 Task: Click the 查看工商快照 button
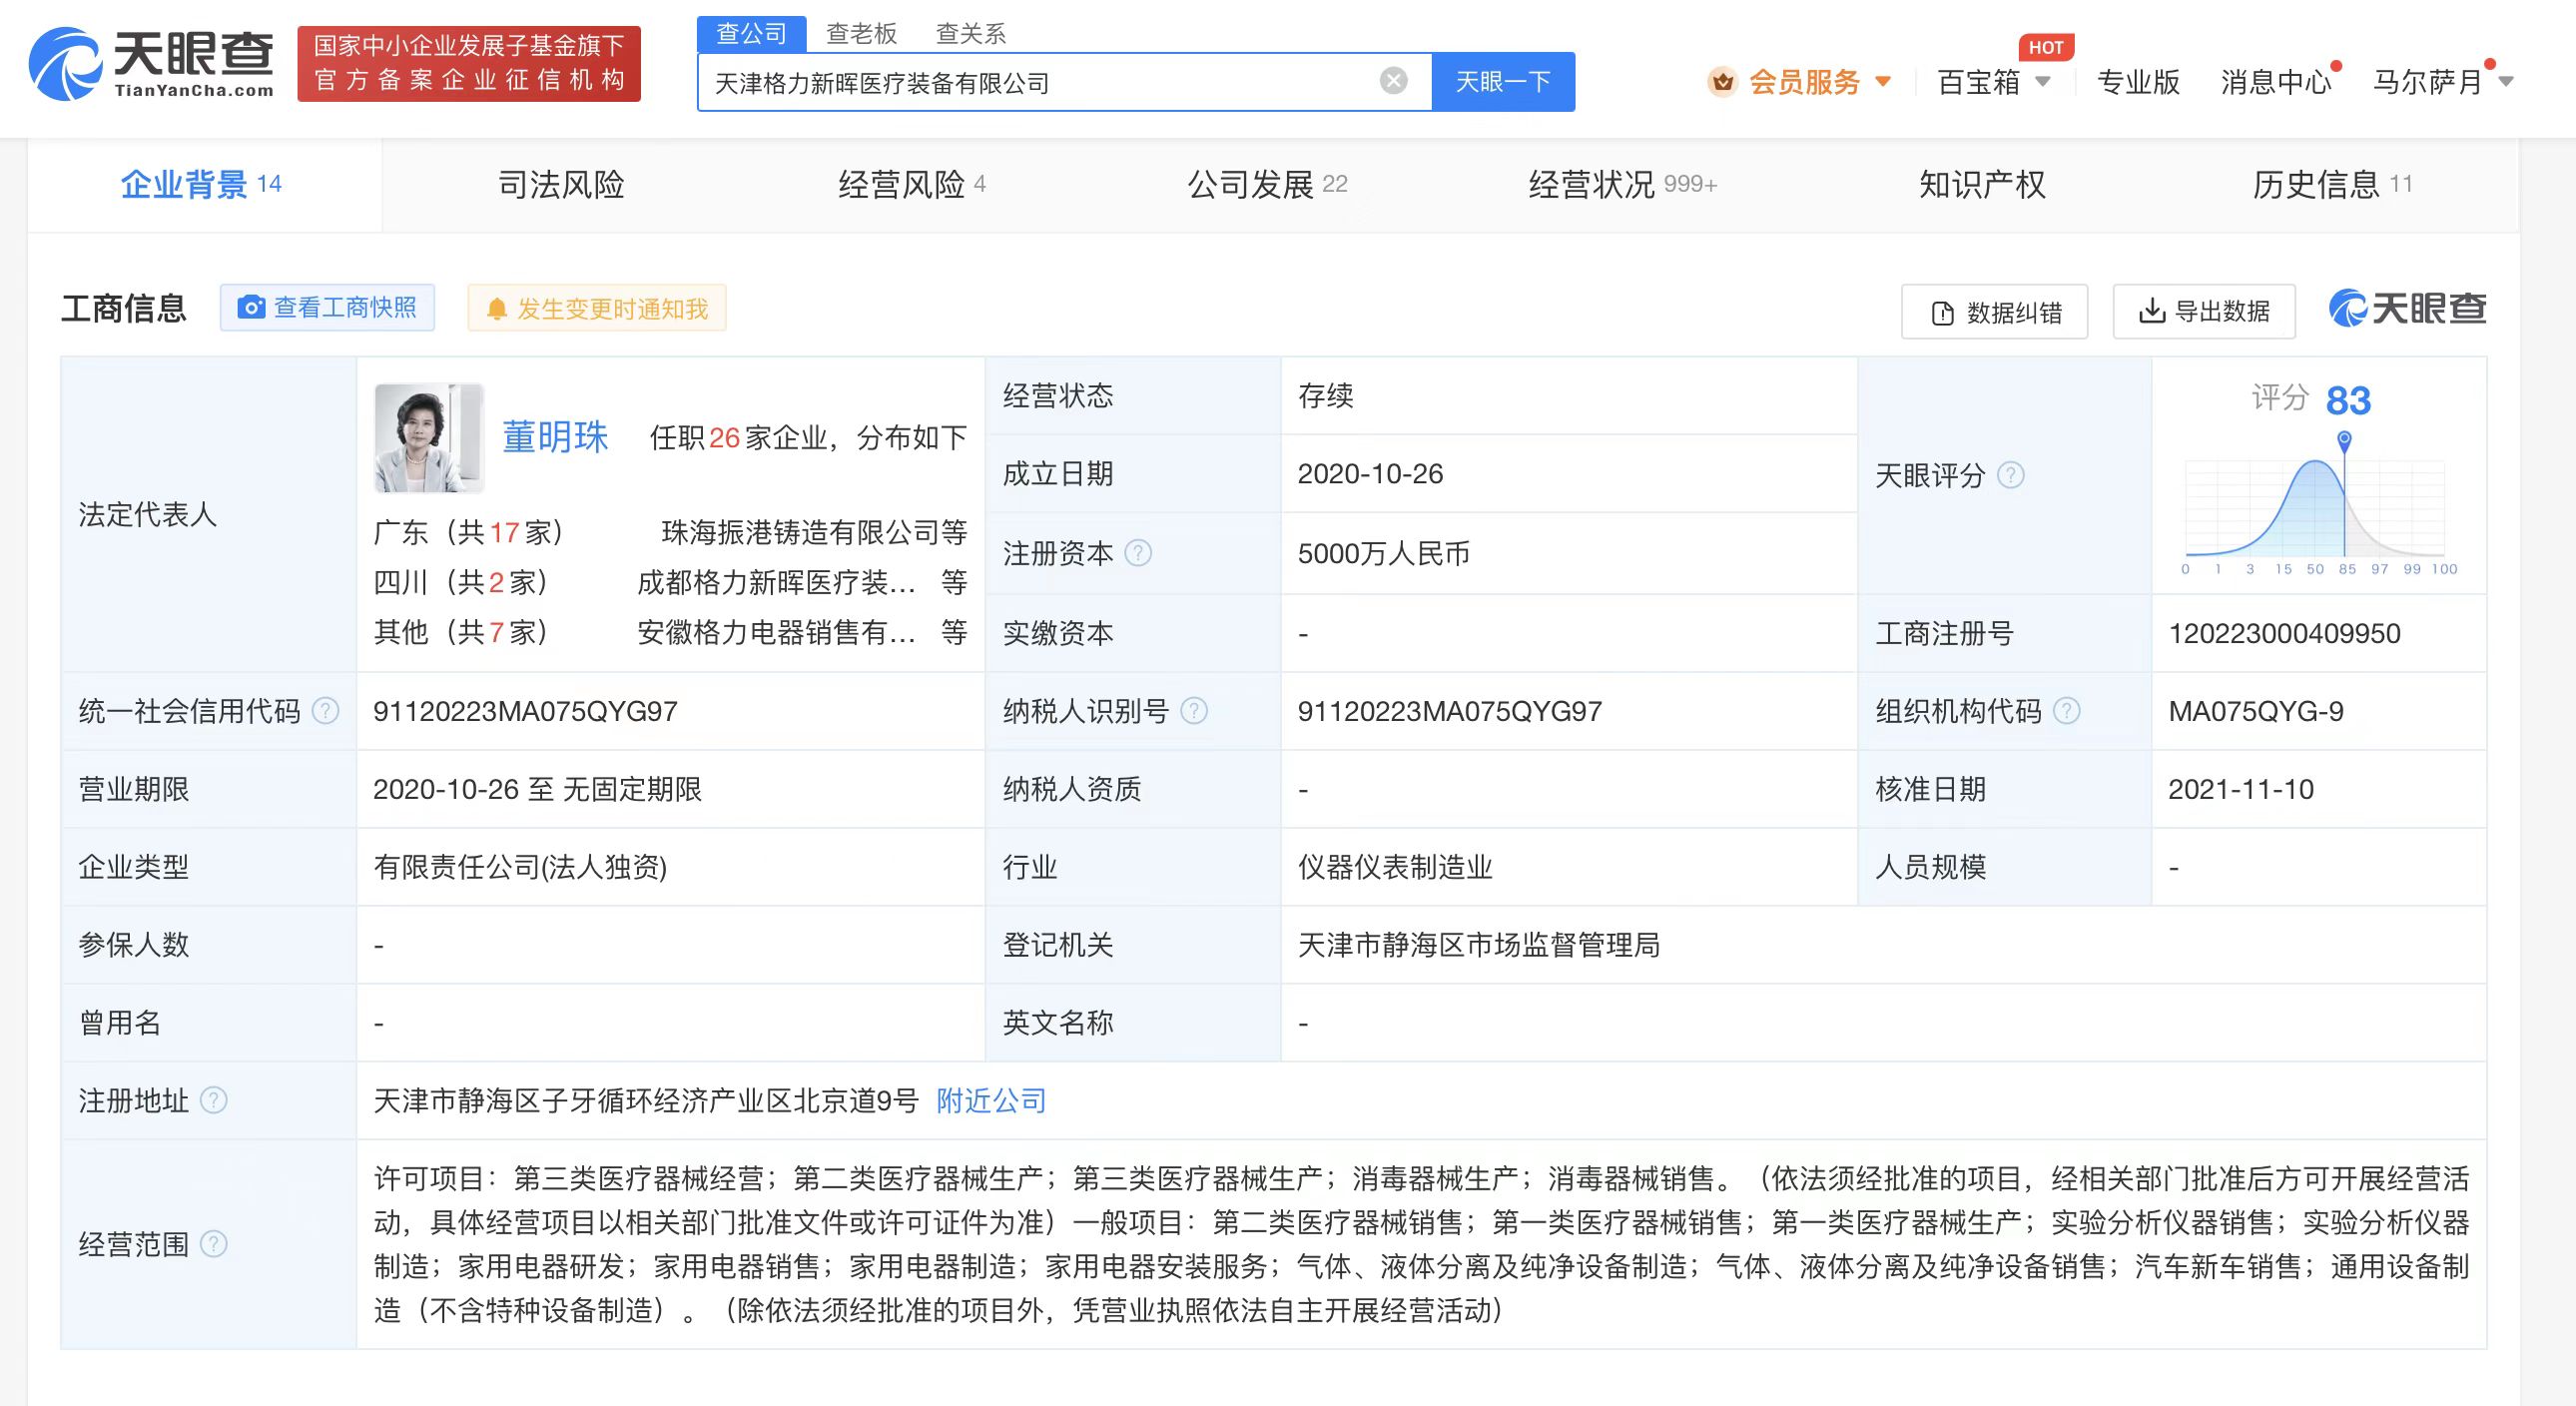coord(327,308)
